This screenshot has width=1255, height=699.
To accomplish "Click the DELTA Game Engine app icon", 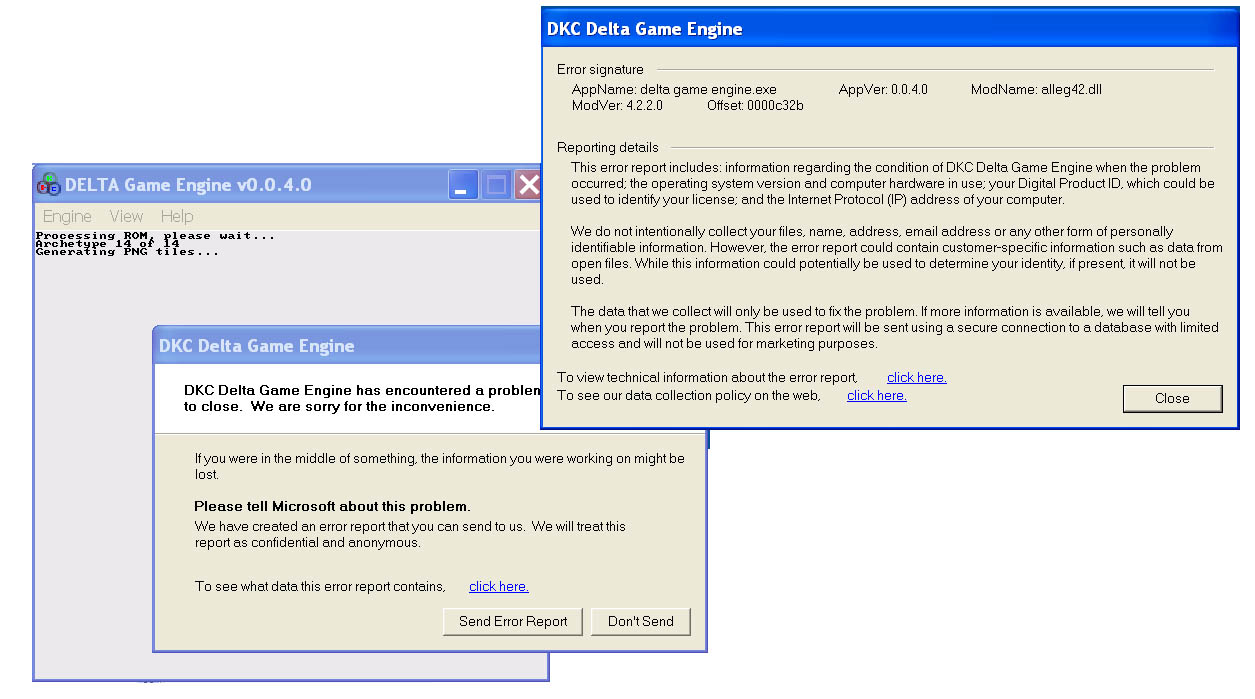I will coord(48,184).
